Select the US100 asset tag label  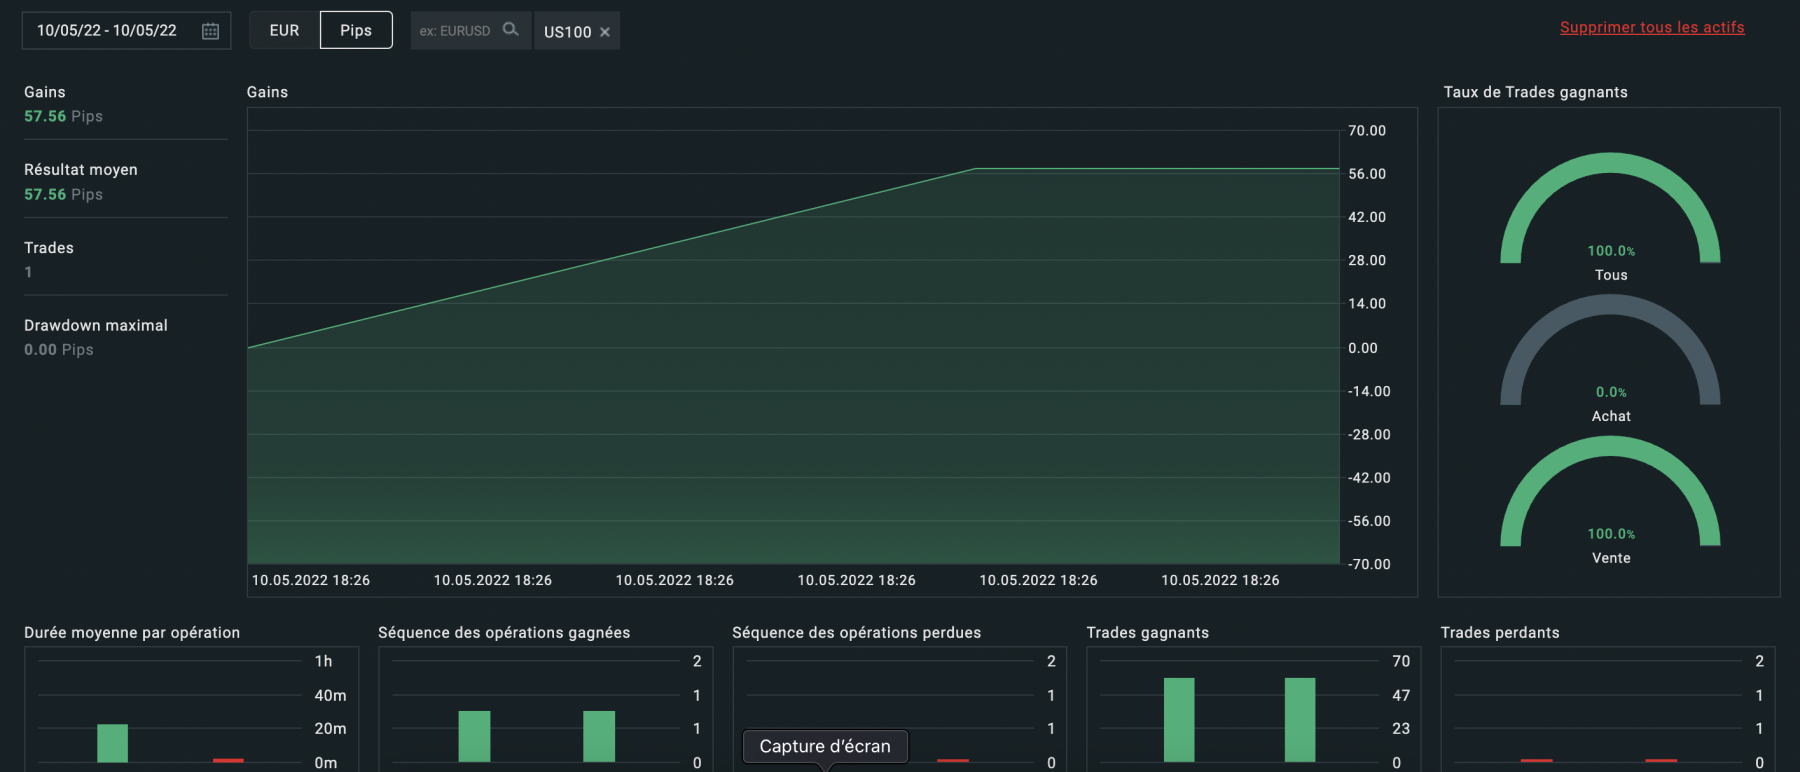(x=567, y=32)
